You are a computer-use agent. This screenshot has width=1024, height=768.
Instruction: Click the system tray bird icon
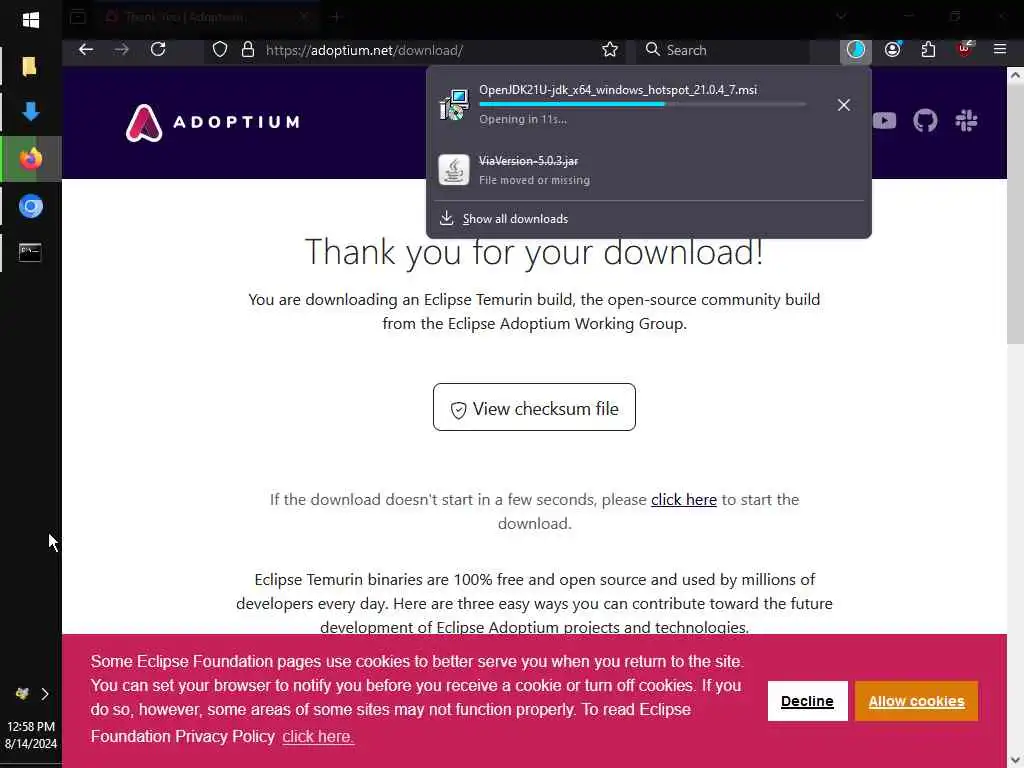click(x=22, y=694)
